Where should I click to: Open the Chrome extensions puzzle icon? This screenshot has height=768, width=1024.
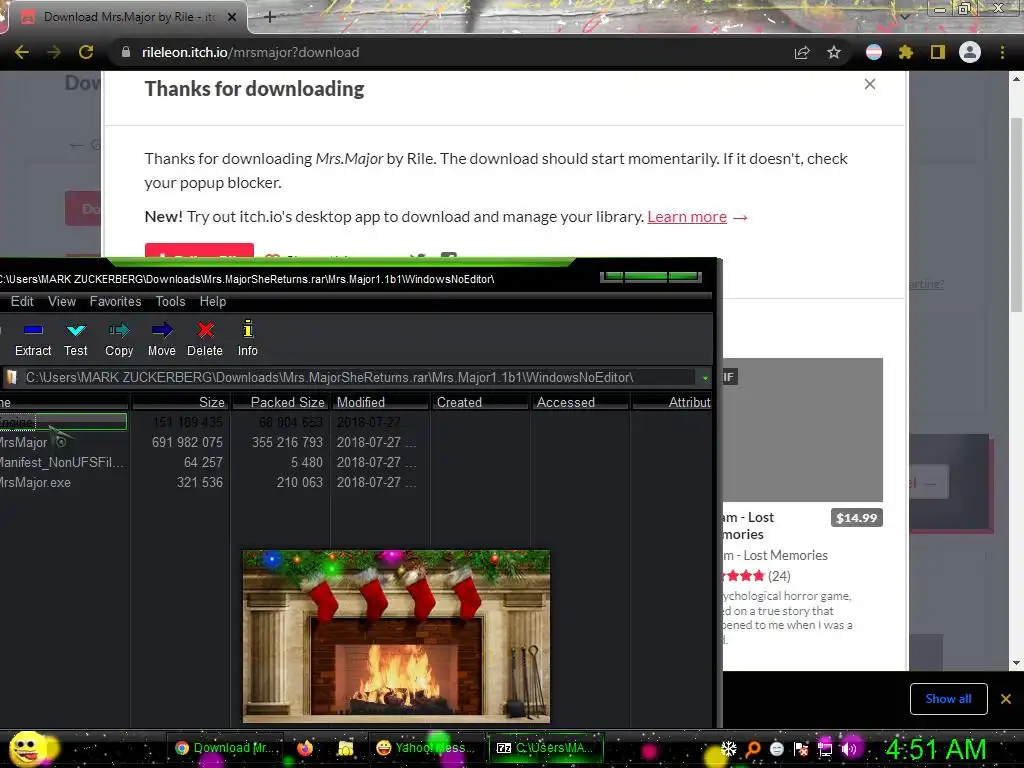[905, 52]
